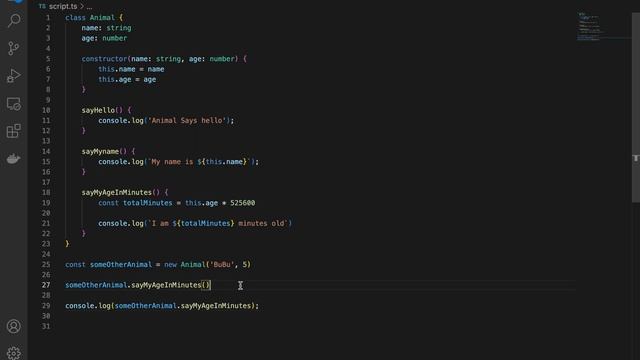
Task: Open the Remote Explorer view
Action: 14,104
